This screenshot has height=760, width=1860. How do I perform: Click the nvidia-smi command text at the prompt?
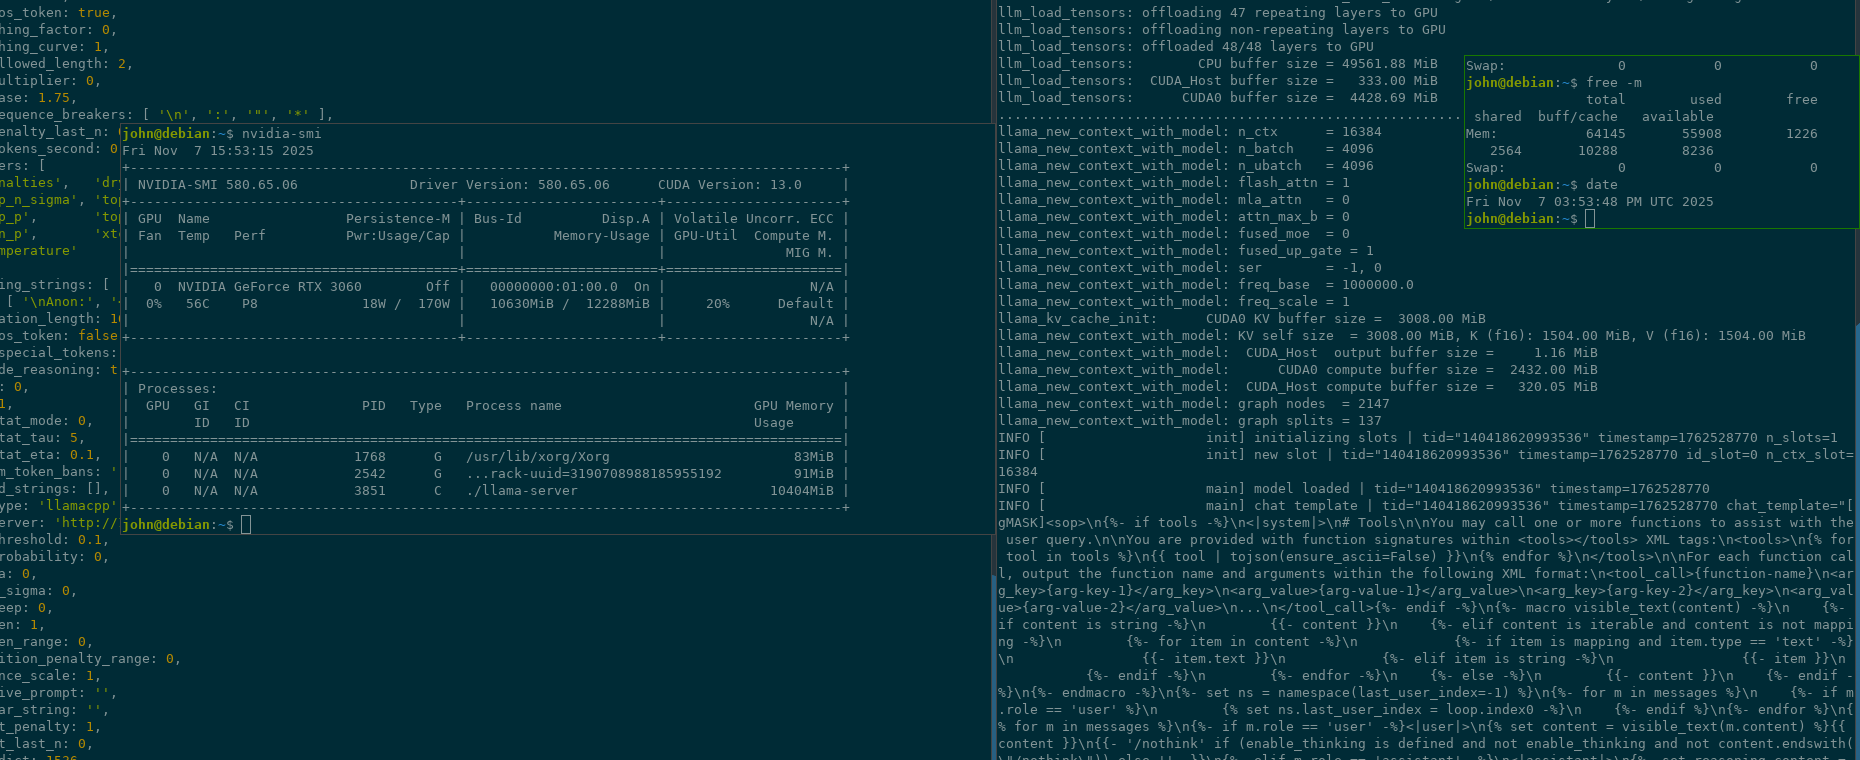282,134
